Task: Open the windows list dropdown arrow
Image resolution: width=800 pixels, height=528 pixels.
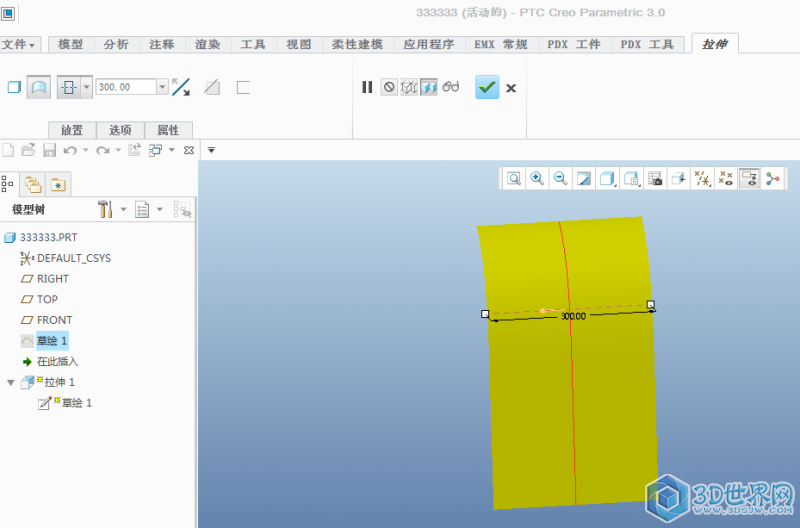Action: 171,150
